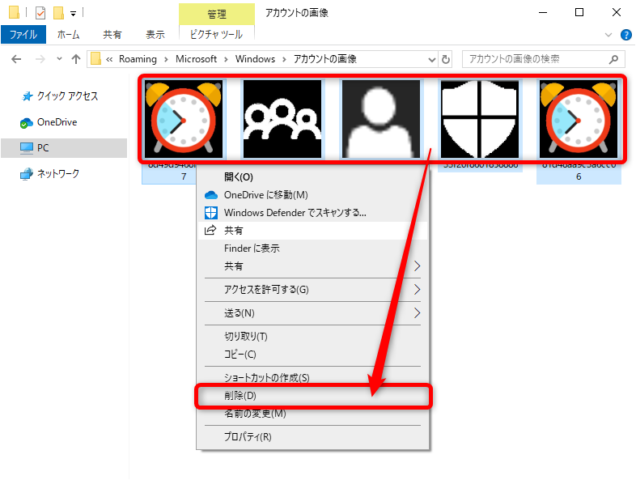Viewport: 636px width, 480px height.
Task: Choose 切り取り(T) from context menu
Action: [313, 337]
